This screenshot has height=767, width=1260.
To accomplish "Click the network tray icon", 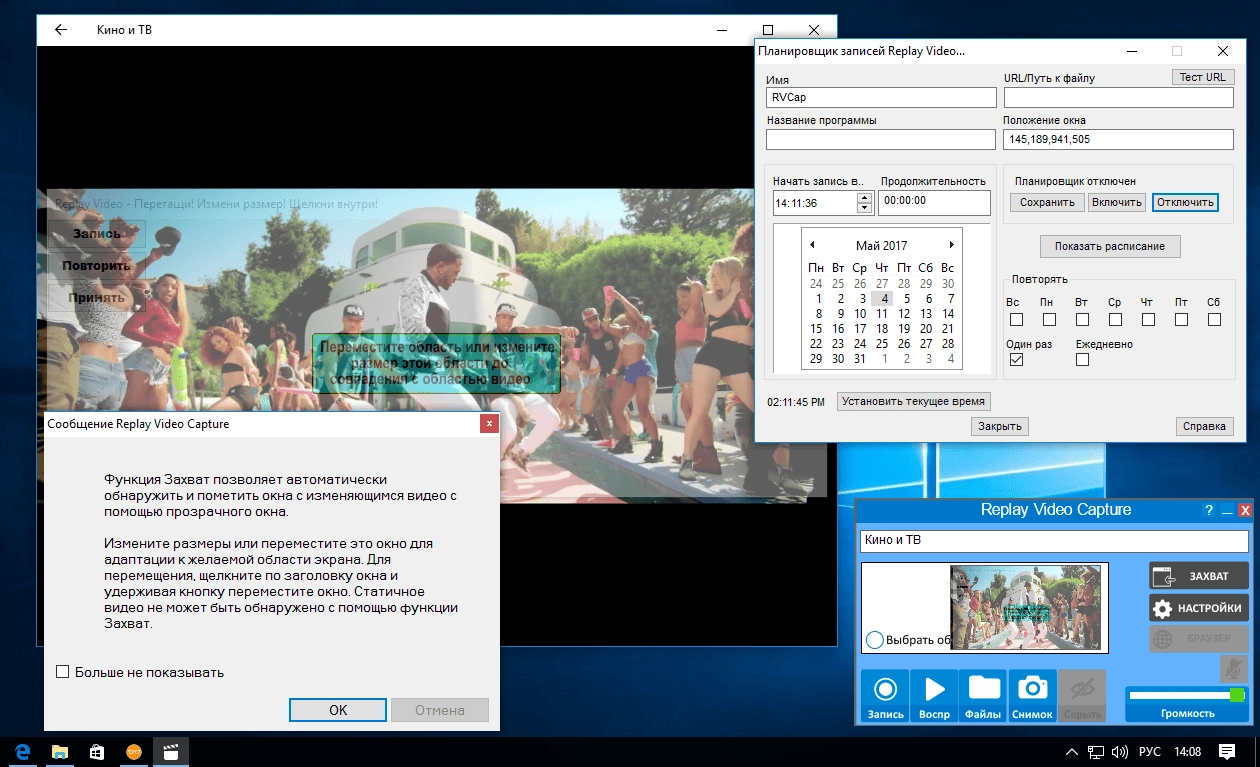I will click(1096, 751).
